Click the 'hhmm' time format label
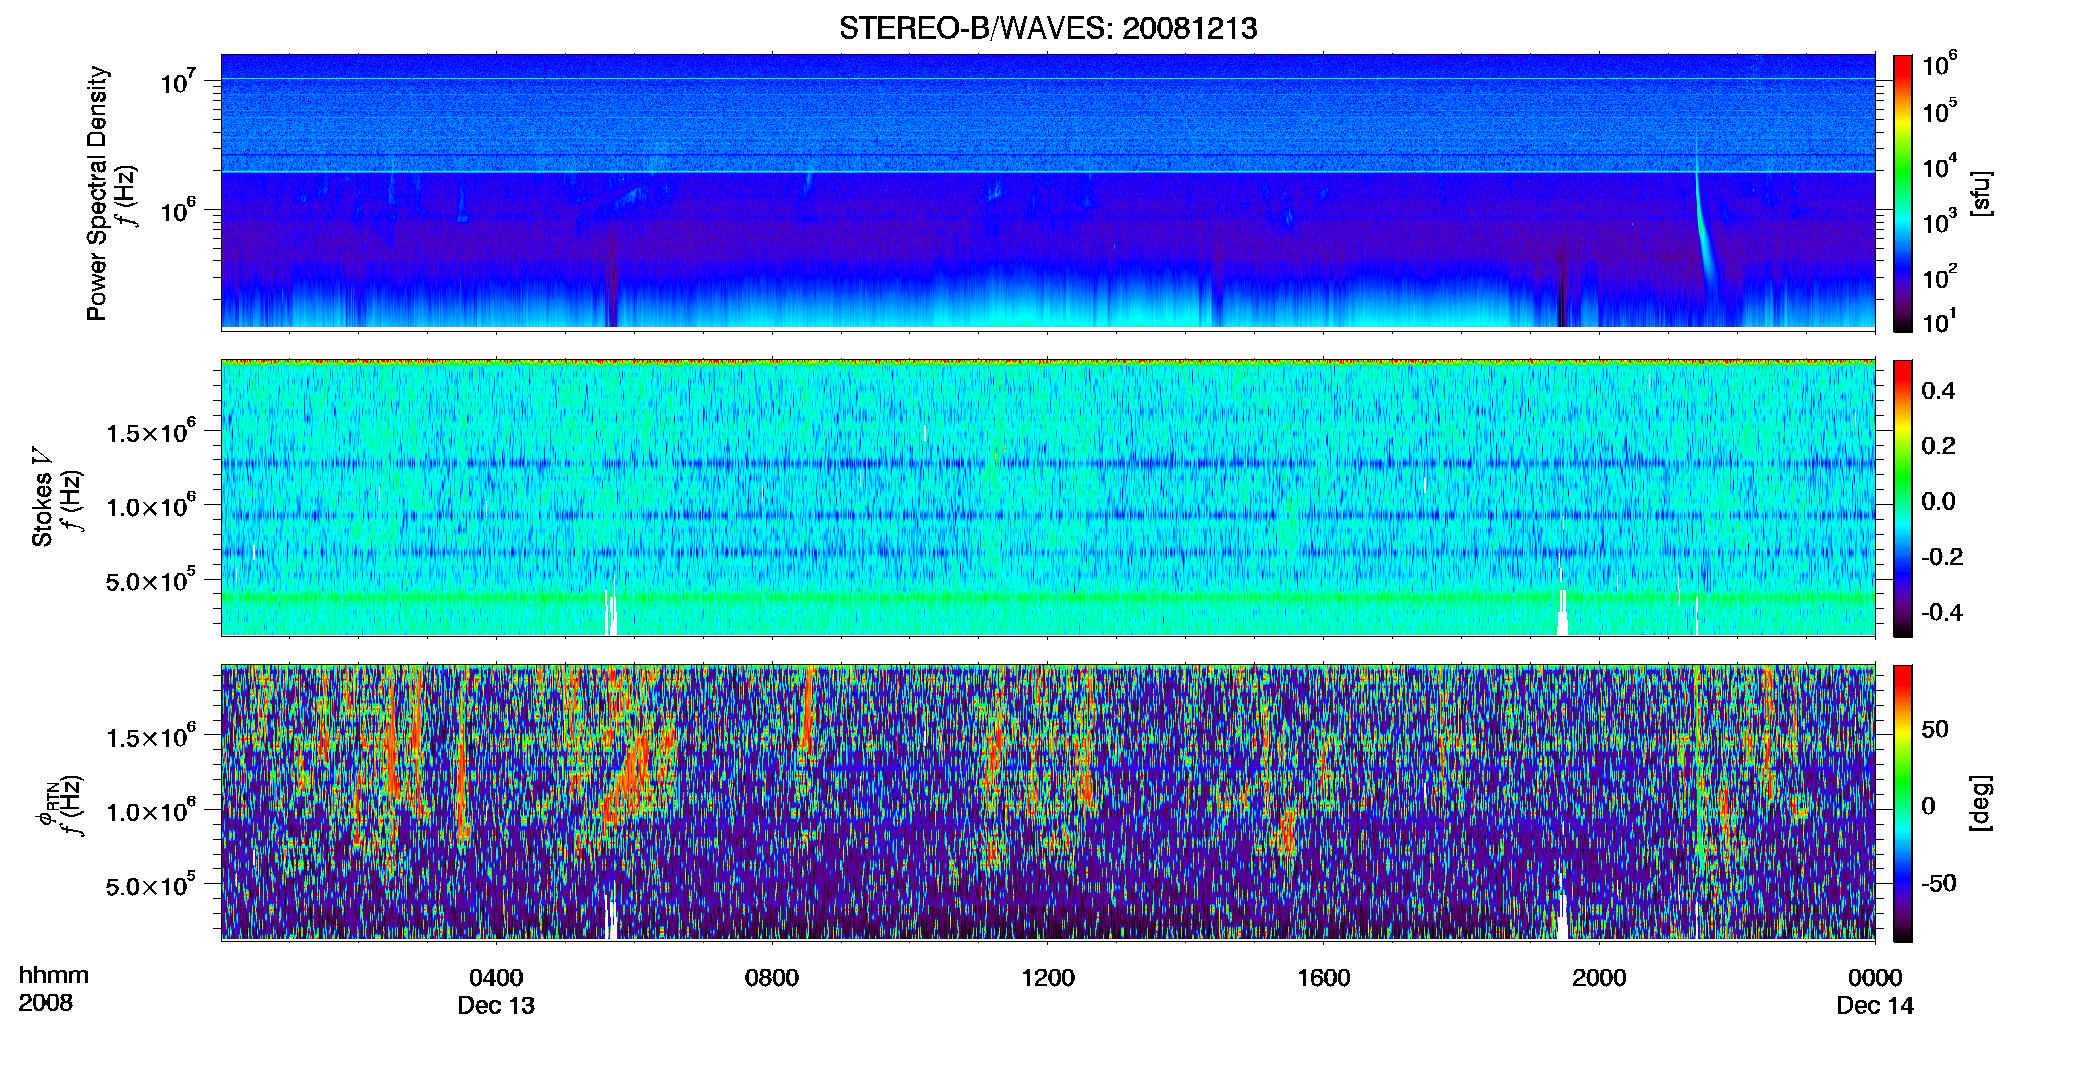This screenshot has width=2096, height=1080. tap(54, 975)
